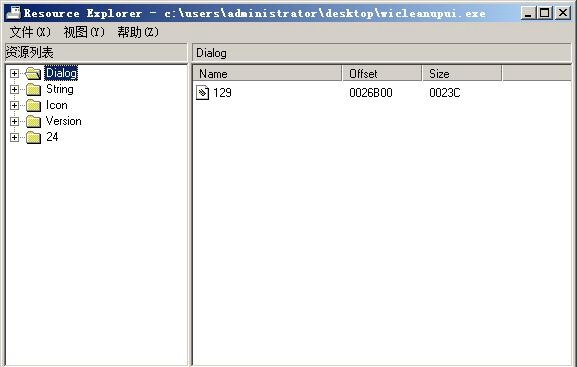This screenshot has height=367, width=577.
Task: Minimize the Resource Explorer window
Action: [x=528, y=13]
